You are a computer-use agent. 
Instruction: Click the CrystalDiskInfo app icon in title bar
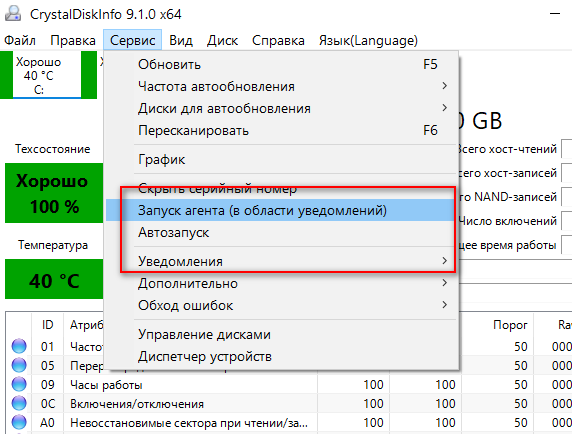click(13, 13)
